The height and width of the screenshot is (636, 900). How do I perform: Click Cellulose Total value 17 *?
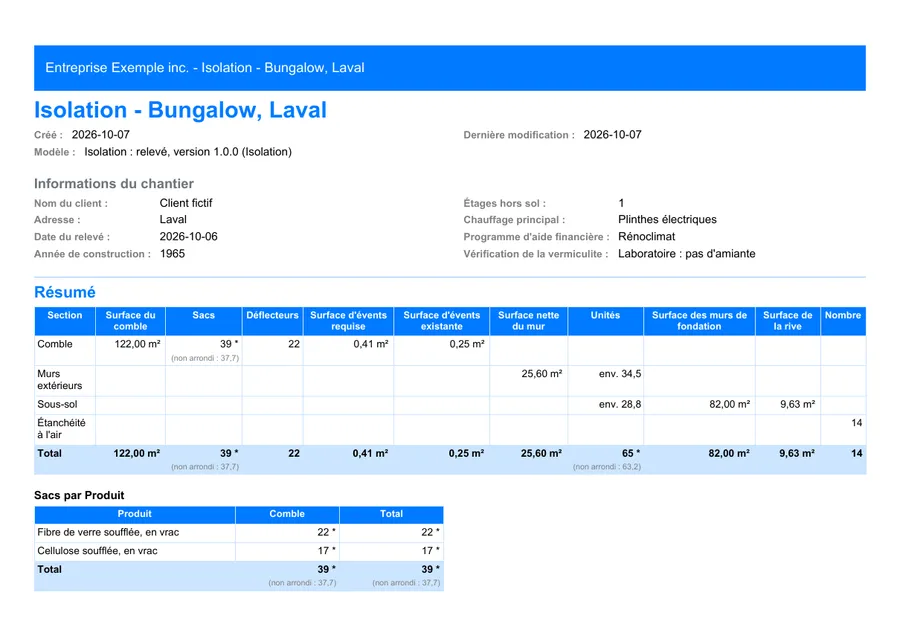click(430, 551)
